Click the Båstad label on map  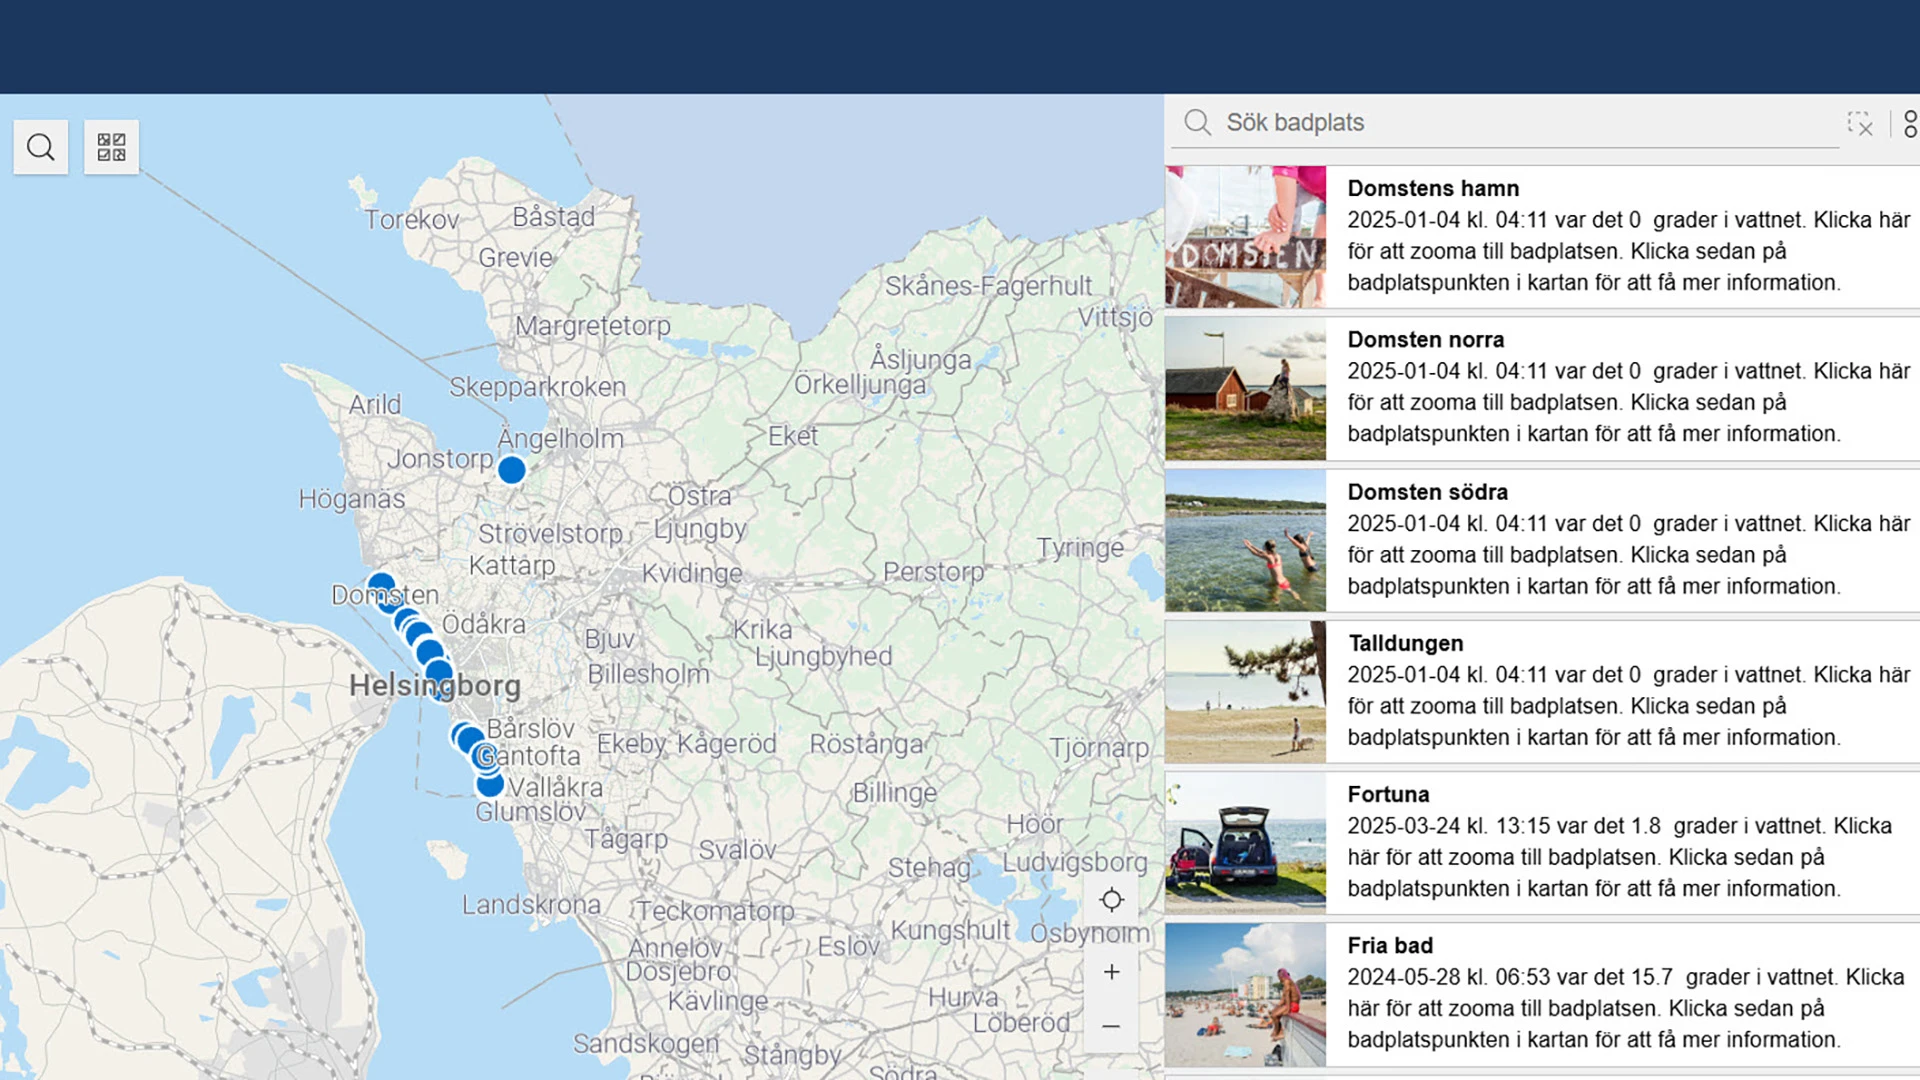553,217
